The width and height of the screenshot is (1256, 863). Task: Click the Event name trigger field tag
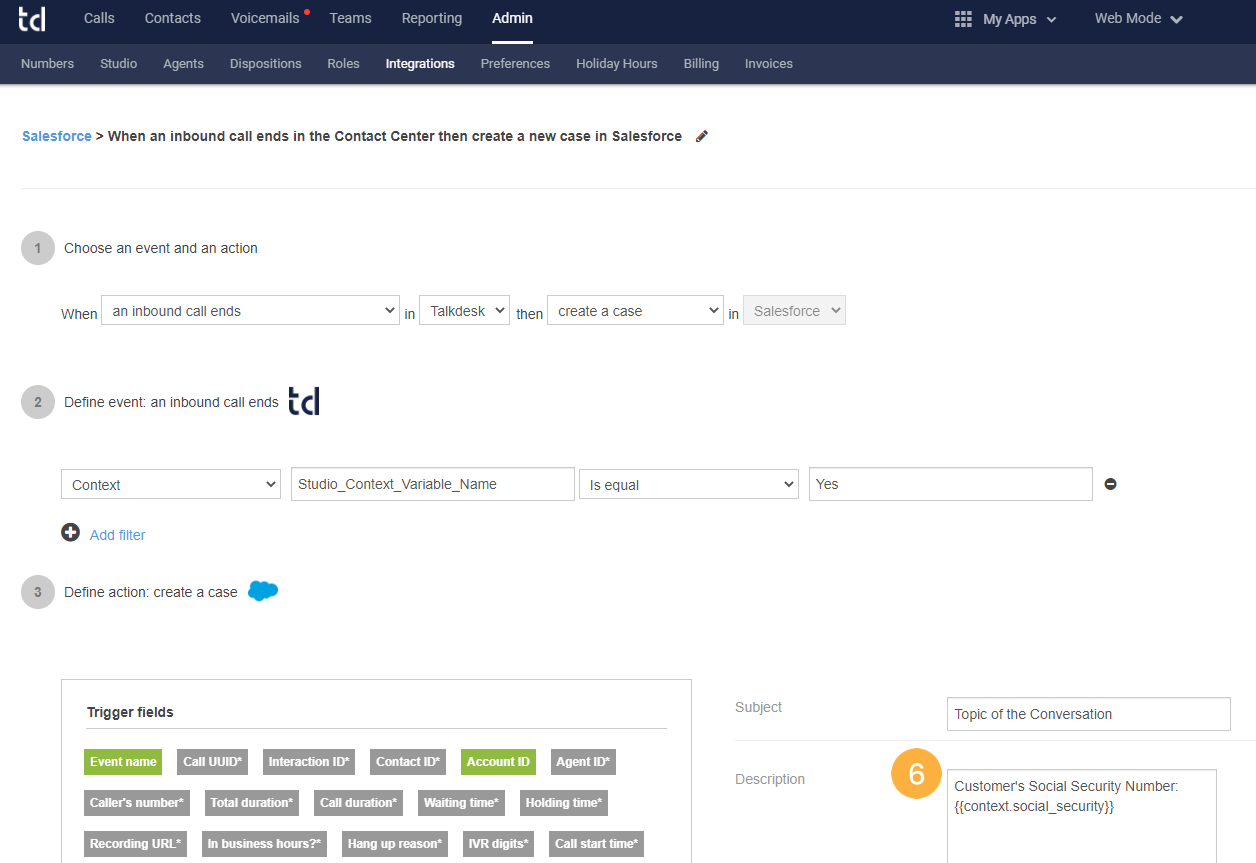(x=123, y=762)
